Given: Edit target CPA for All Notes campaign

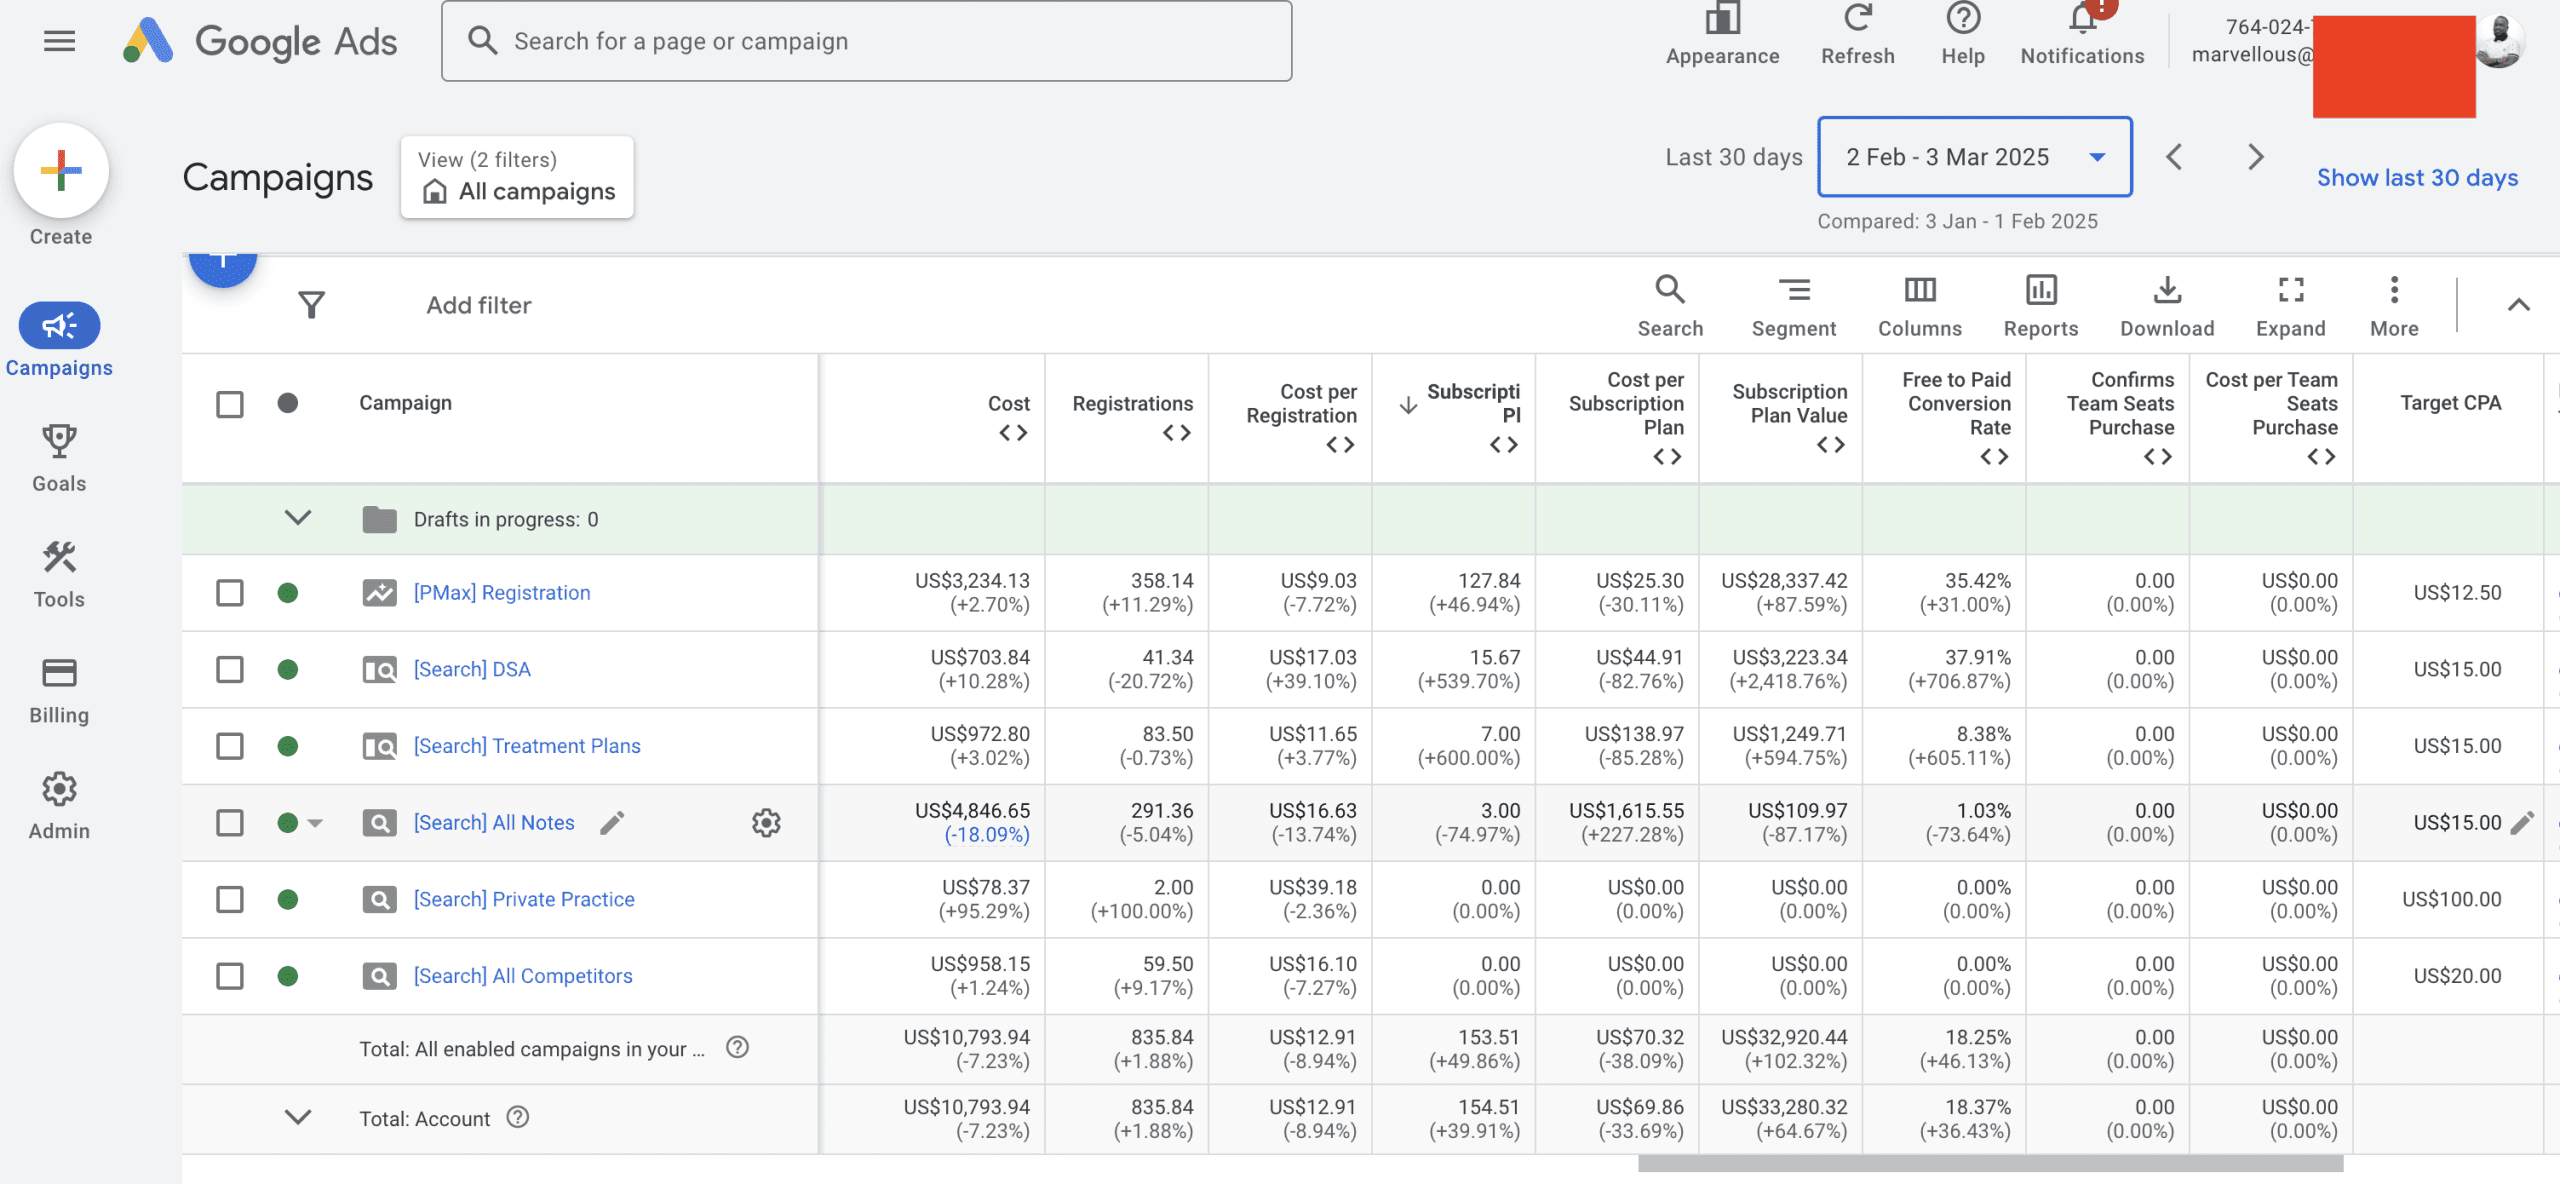Looking at the screenshot, I should pos(2523,822).
